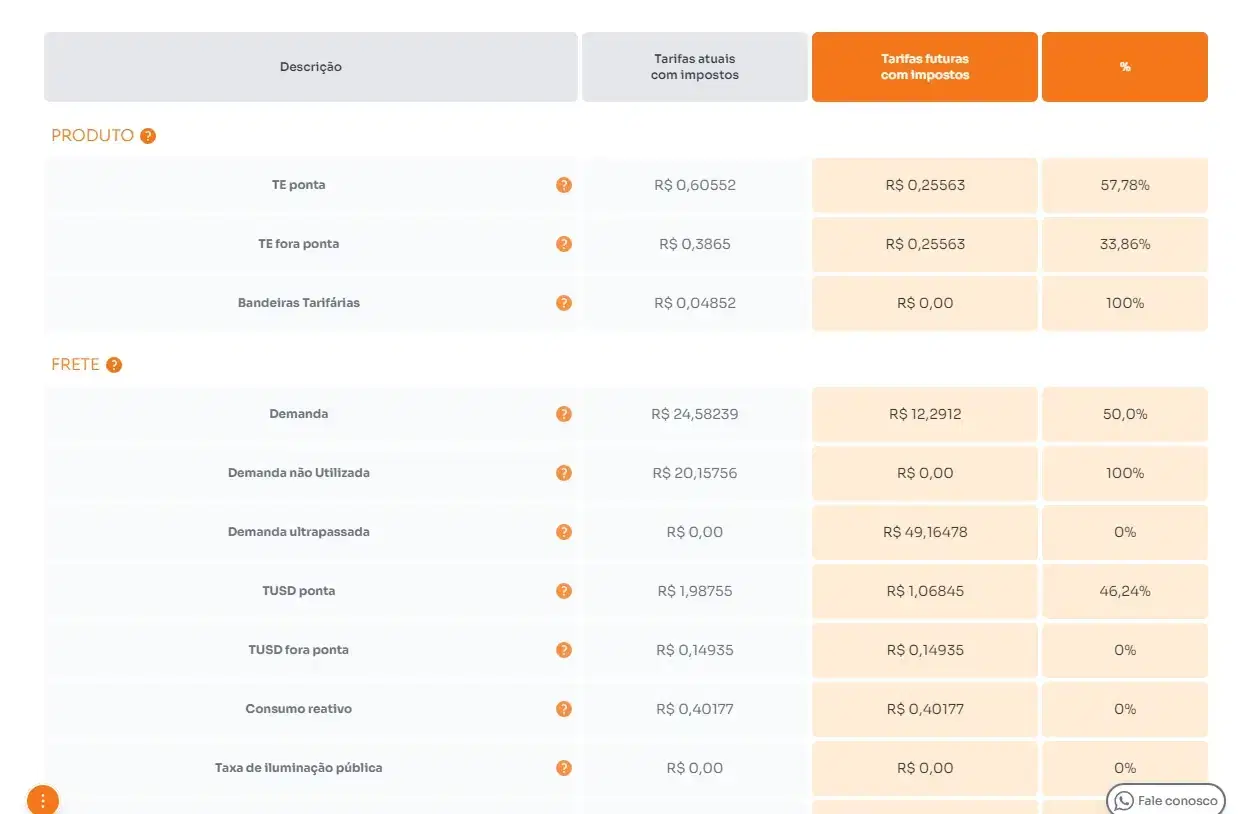Viewport: 1249px width, 814px height.
Task: Open help for Demanda não Utilizada
Action: [x=564, y=473]
